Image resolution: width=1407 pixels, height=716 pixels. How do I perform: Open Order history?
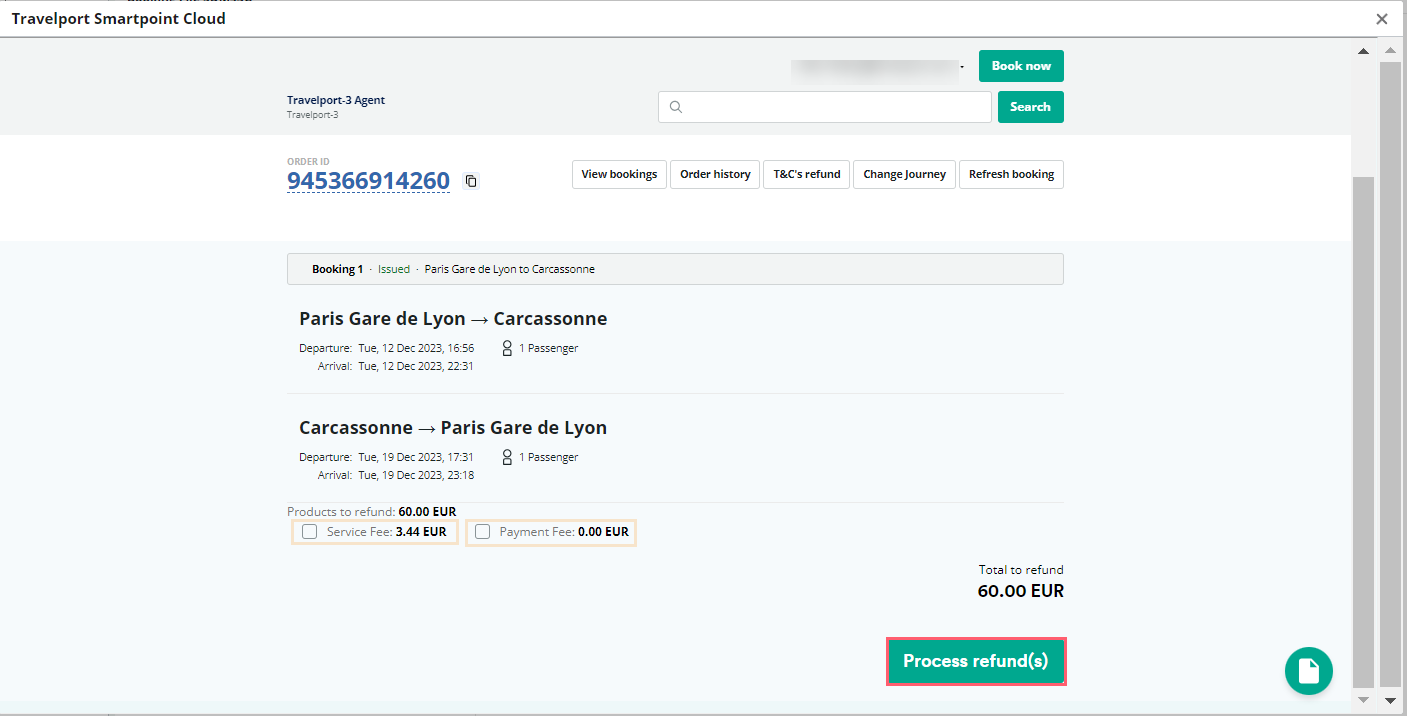715,174
